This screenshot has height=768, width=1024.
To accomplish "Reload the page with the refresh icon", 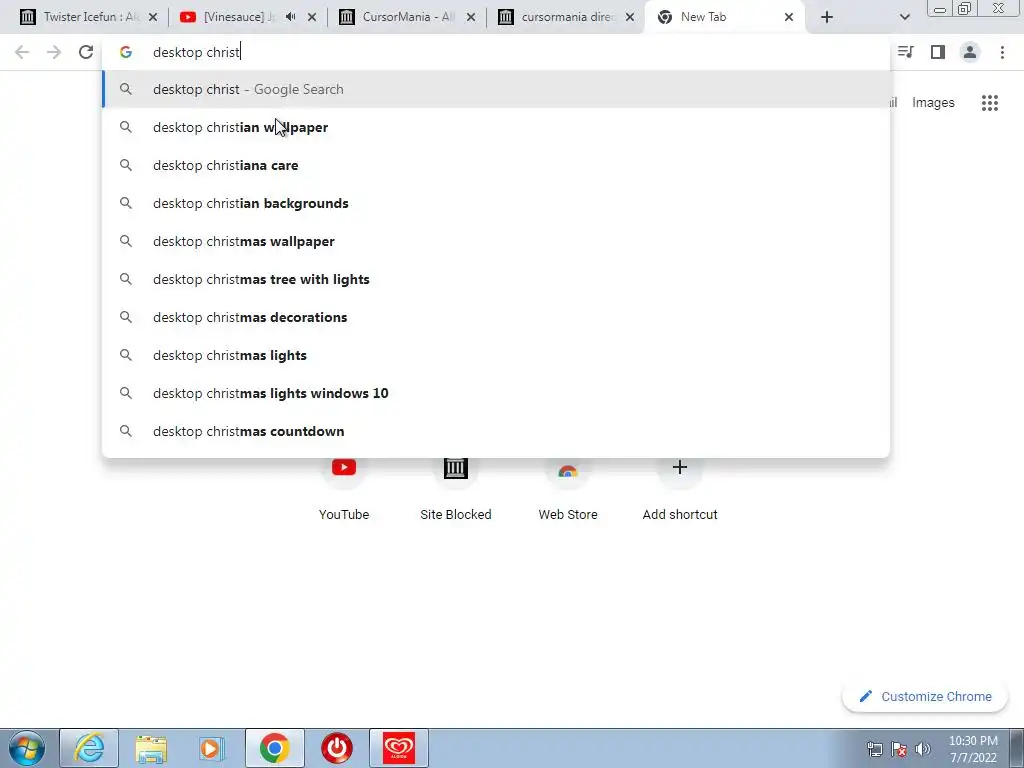I will click(x=86, y=52).
